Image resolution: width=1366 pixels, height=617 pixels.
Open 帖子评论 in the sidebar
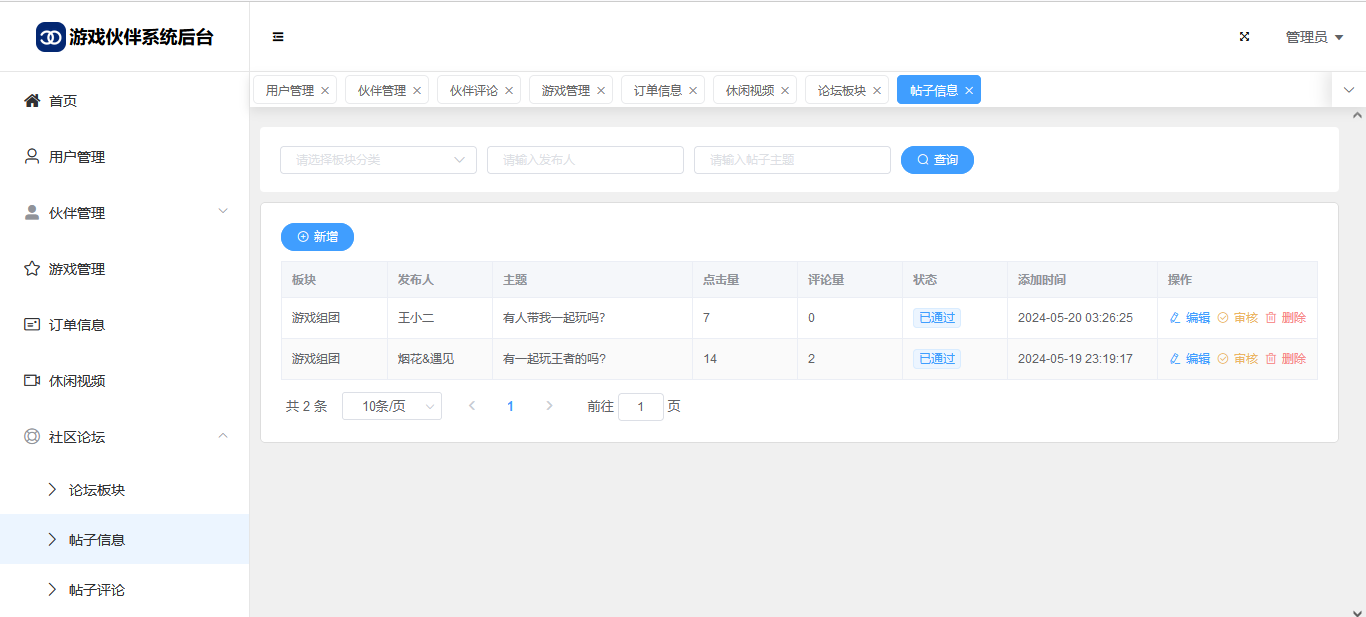click(x=97, y=590)
